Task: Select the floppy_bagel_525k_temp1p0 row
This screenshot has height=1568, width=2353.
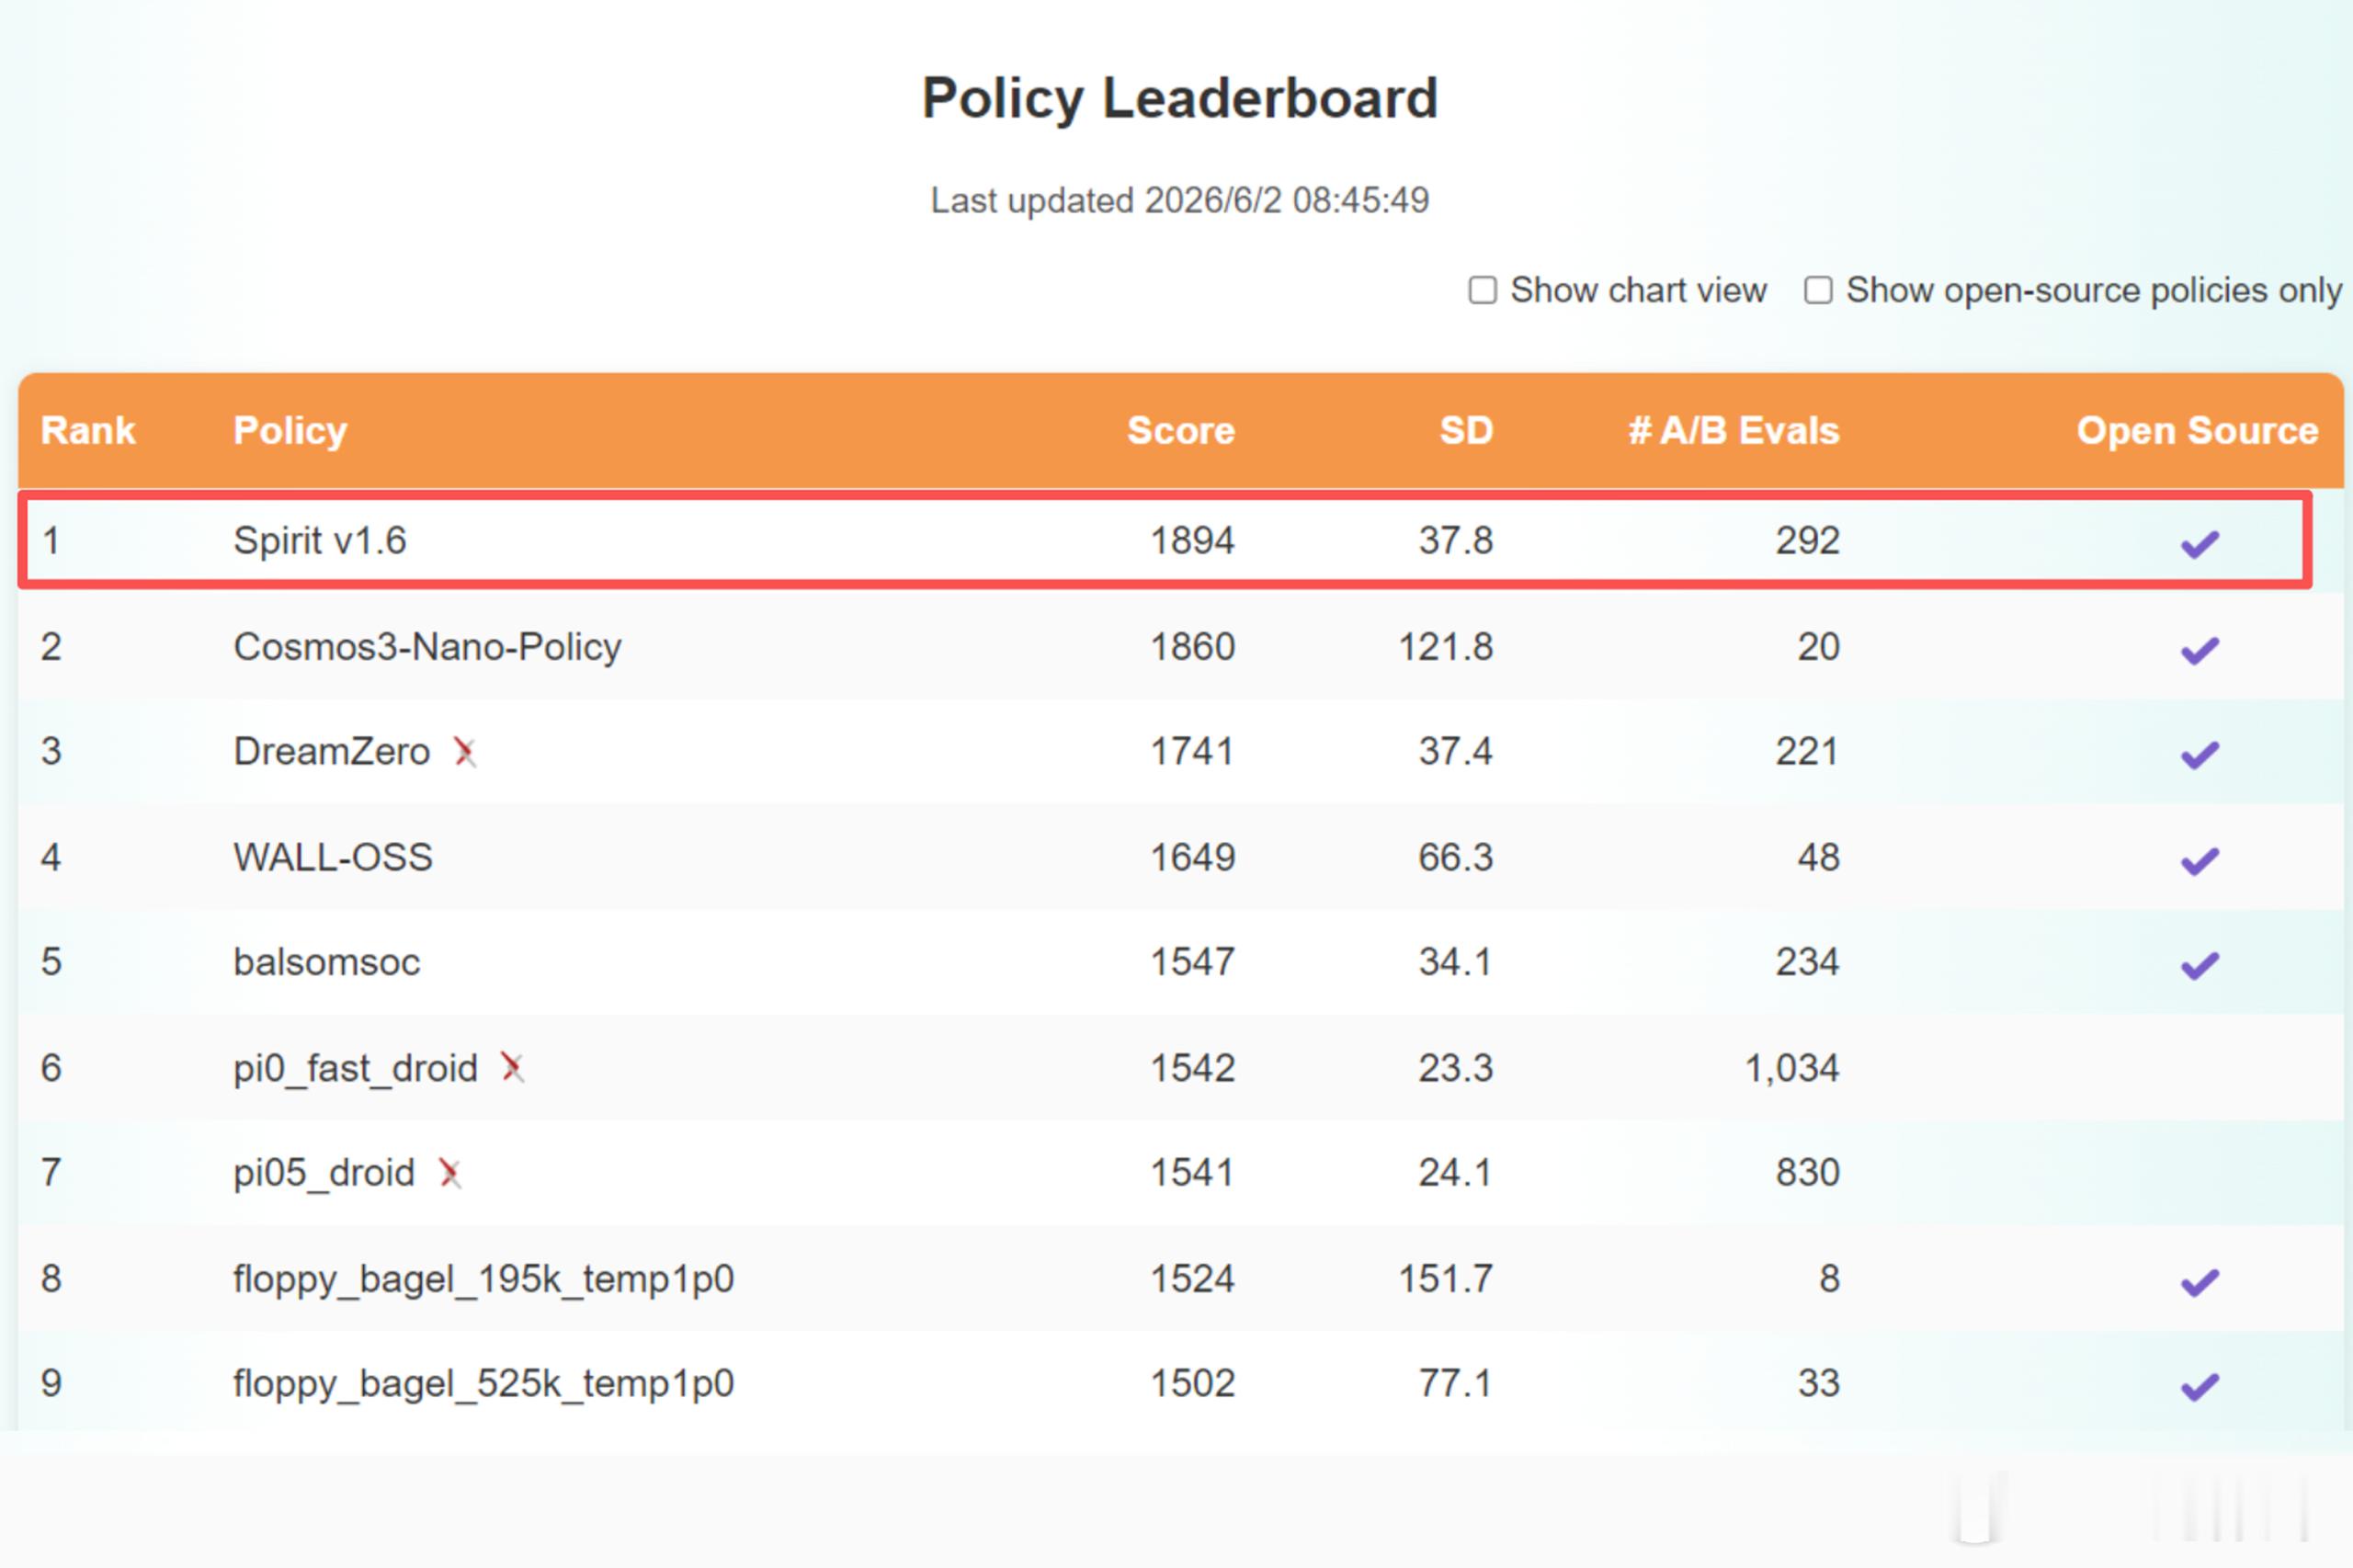Action: click(x=1180, y=1383)
